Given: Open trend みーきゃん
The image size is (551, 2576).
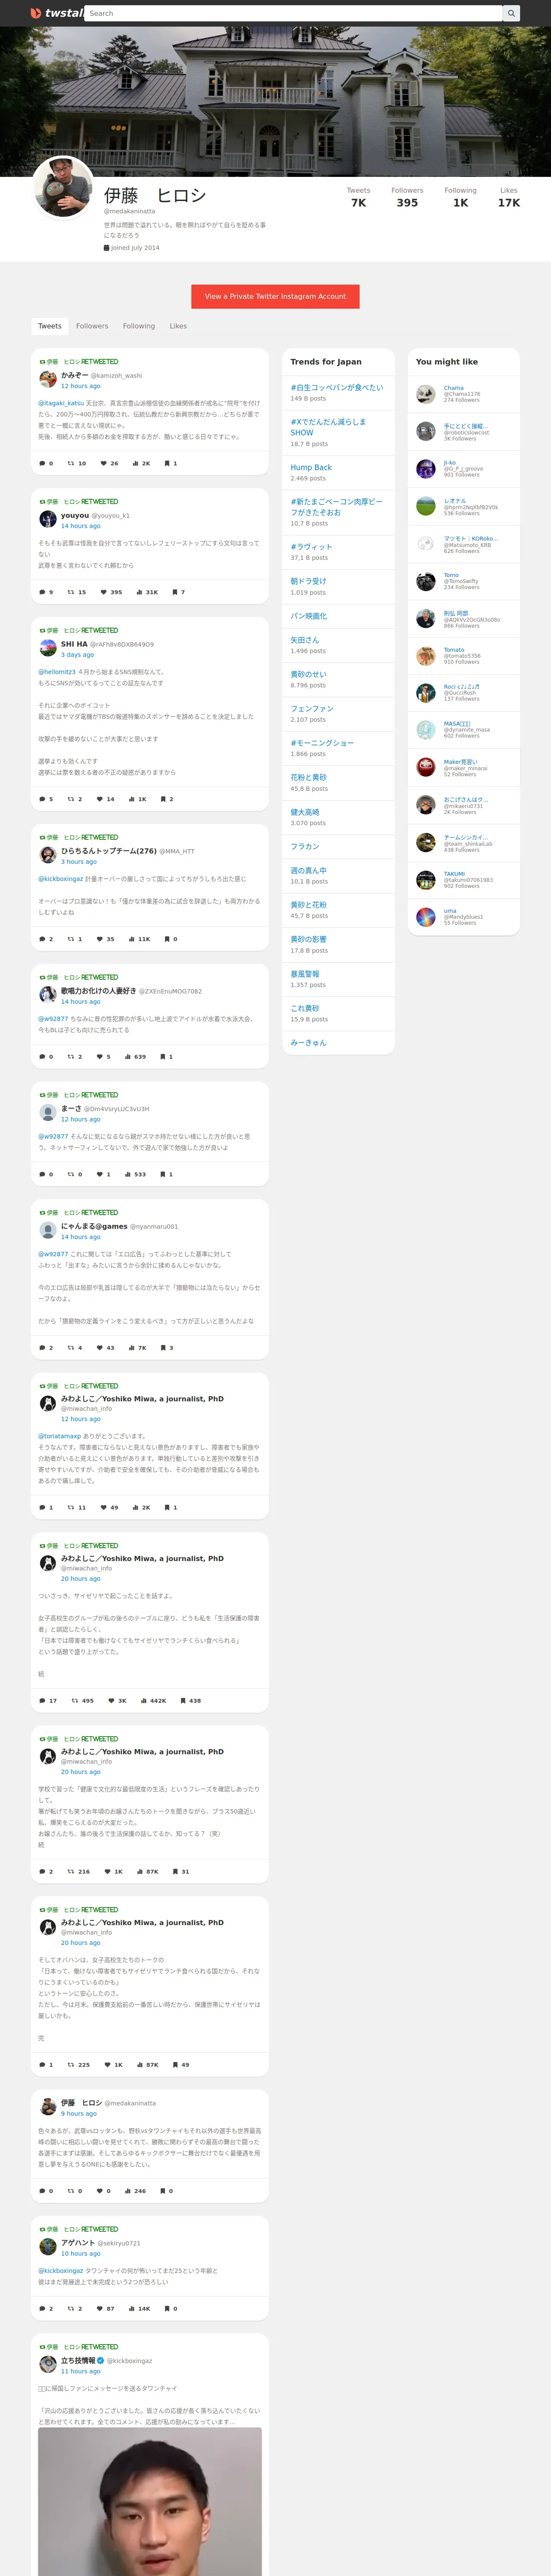Looking at the screenshot, I should [308, 1042].
